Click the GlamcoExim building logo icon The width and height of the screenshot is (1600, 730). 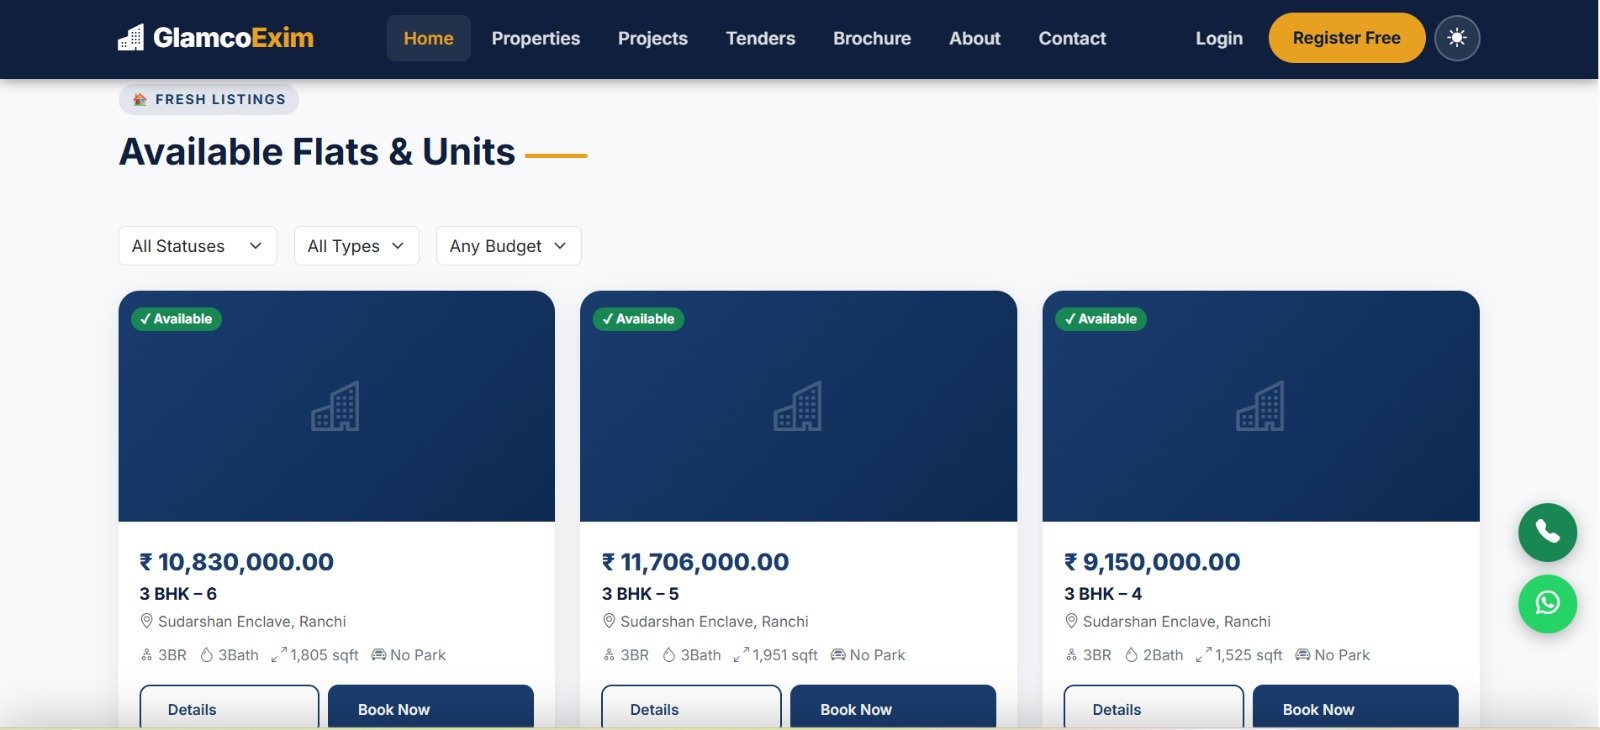pos(131,38)
